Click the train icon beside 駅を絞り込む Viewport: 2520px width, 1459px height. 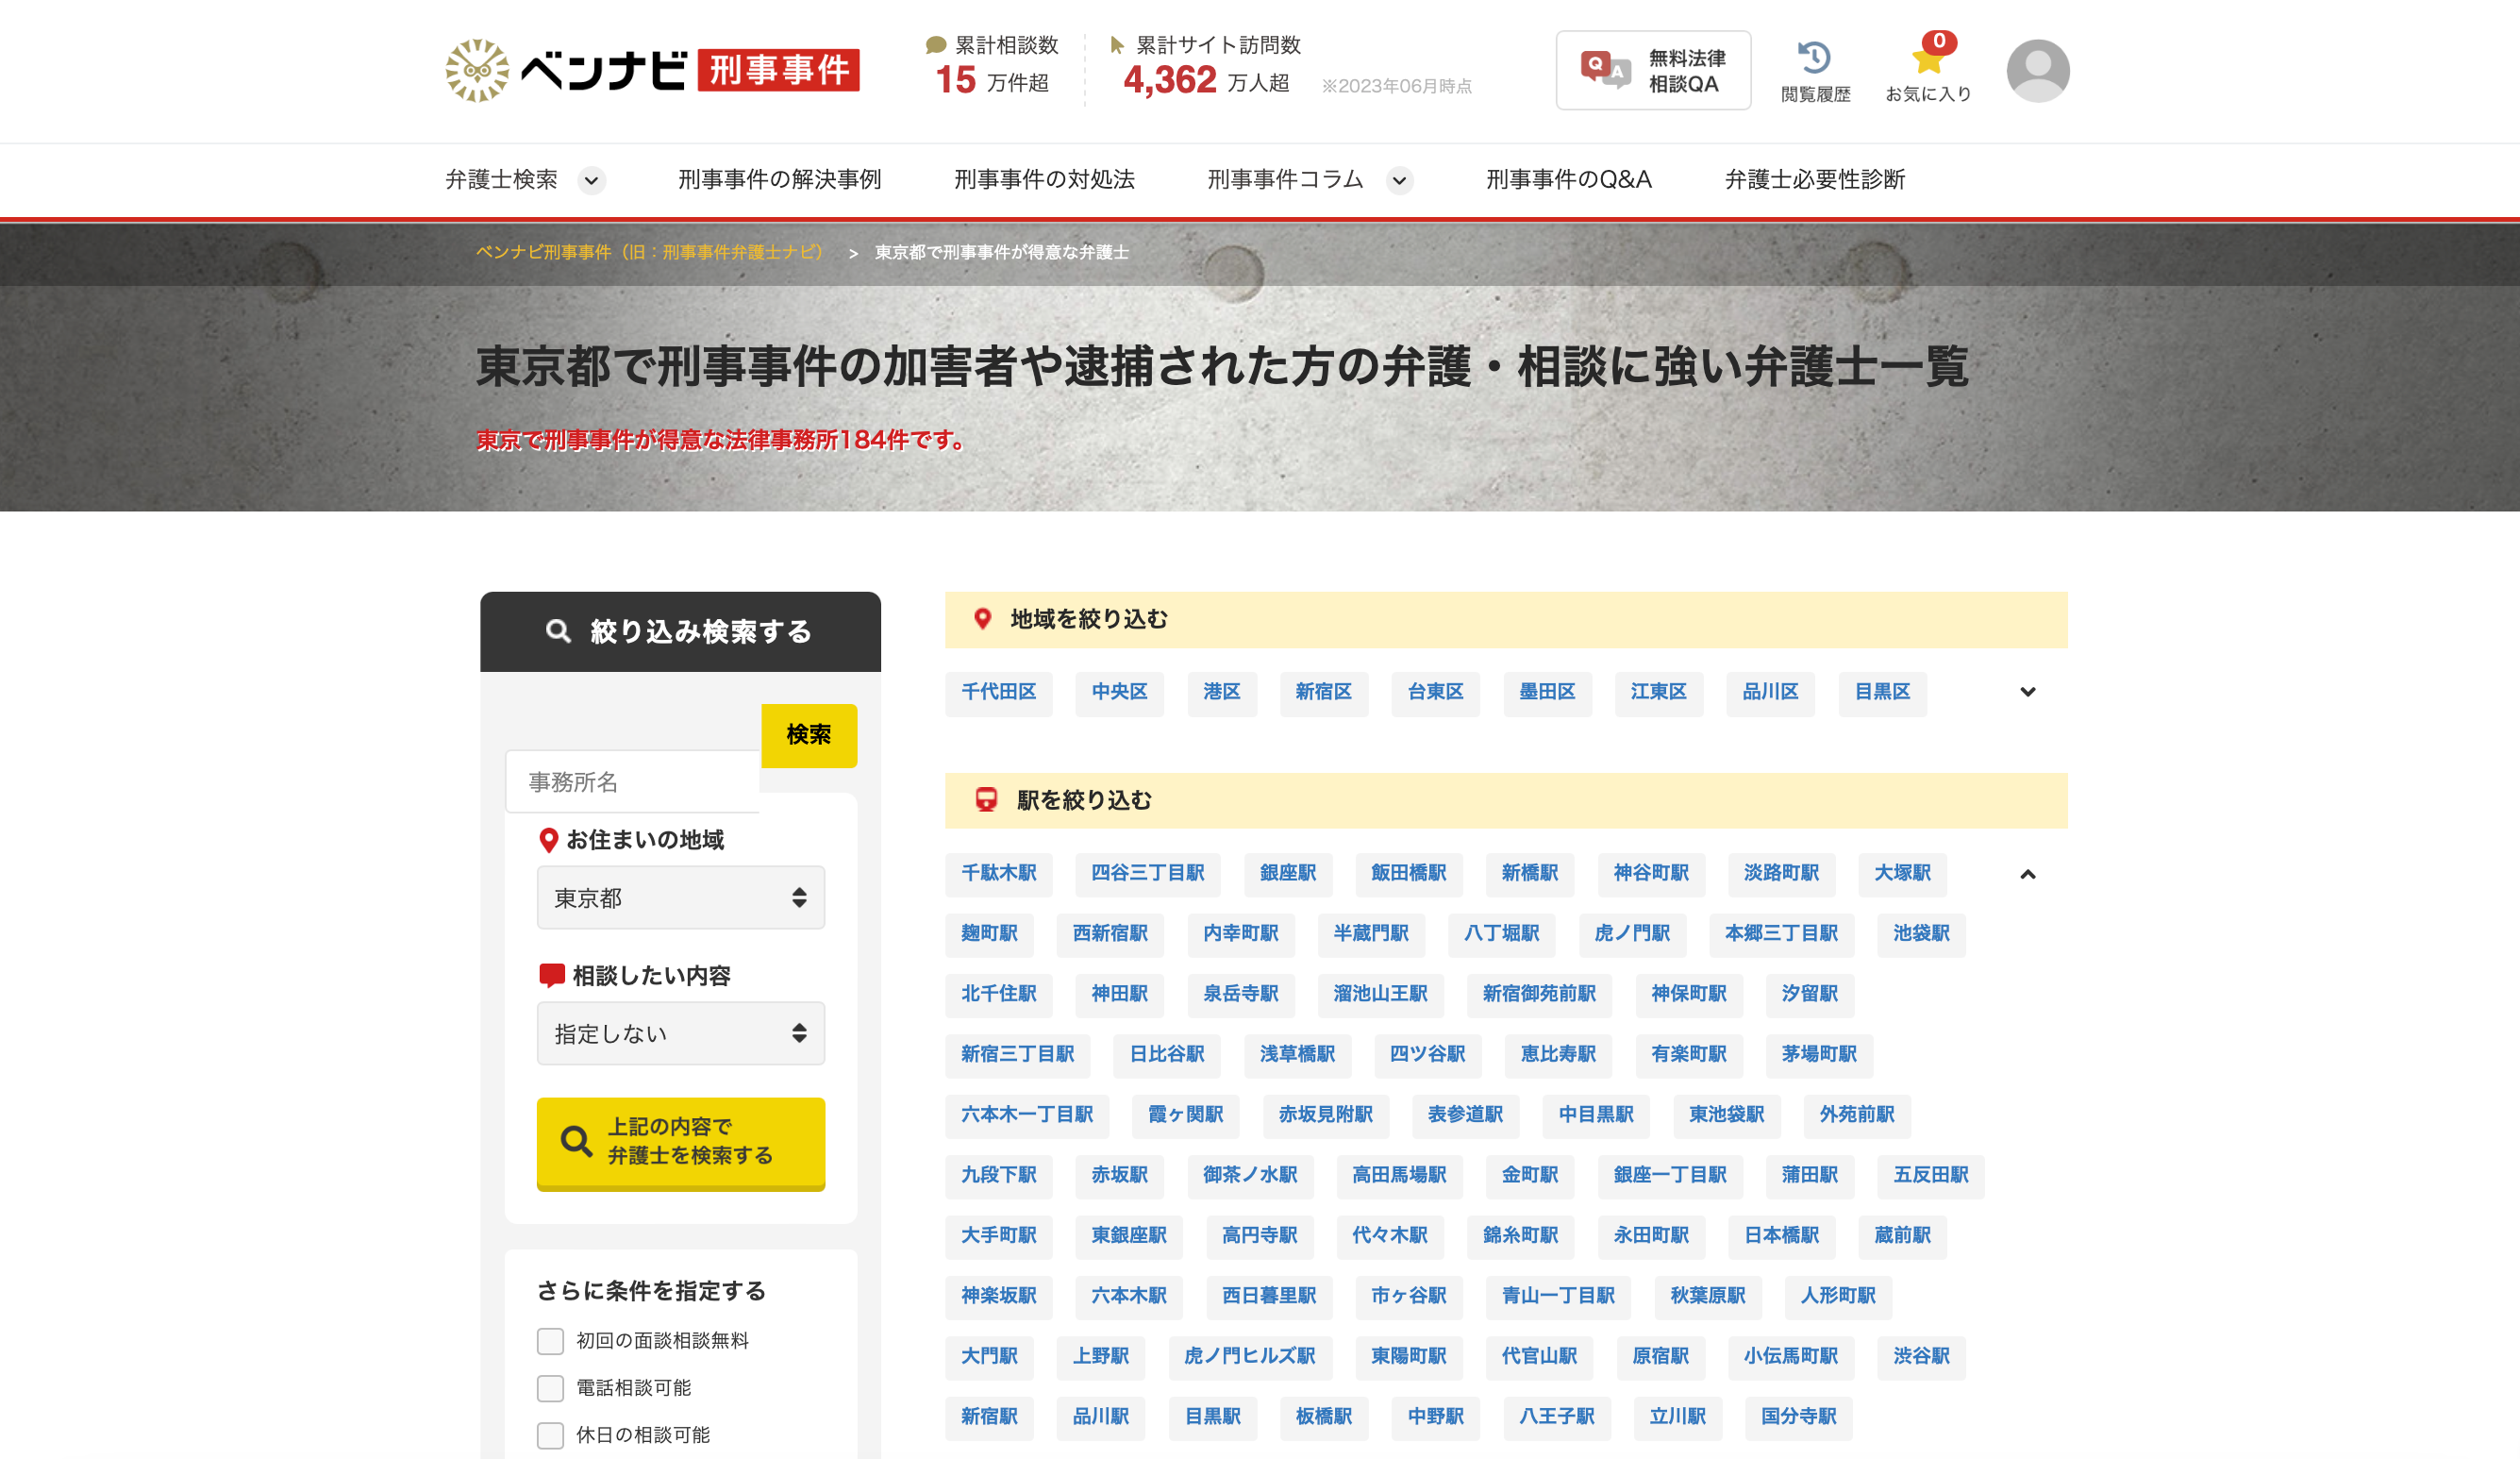[988, 800]
